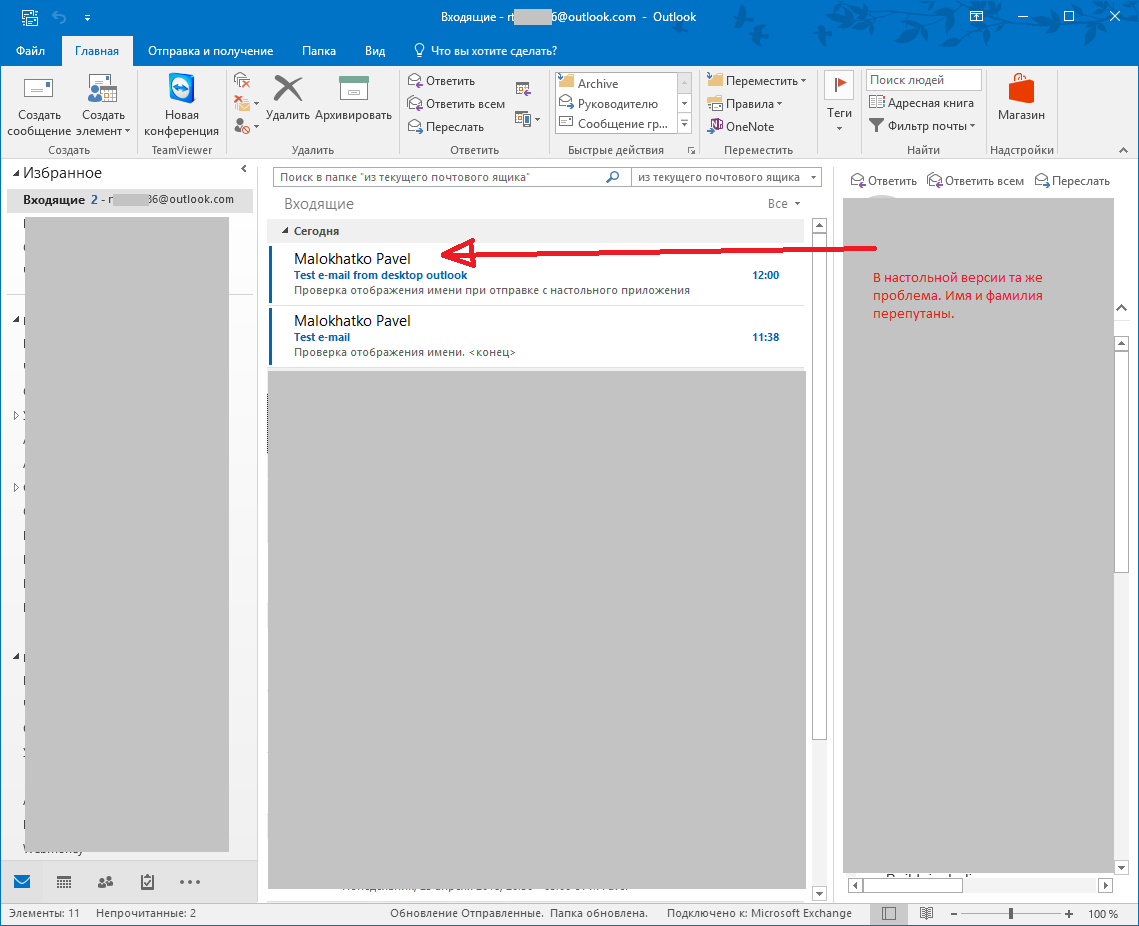
Task: Switch to the View tab
Action: point(375,51)
